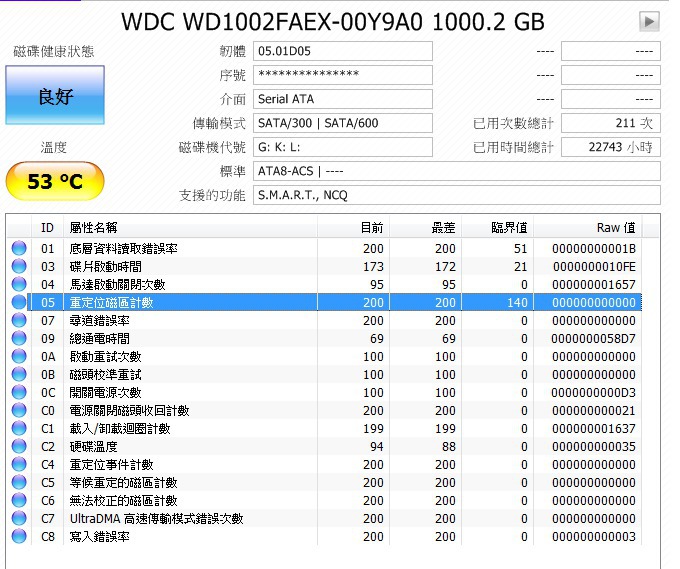Select the 總通電時間 row
This screenshot has height=569, width=680.
(x=324, y=338)
